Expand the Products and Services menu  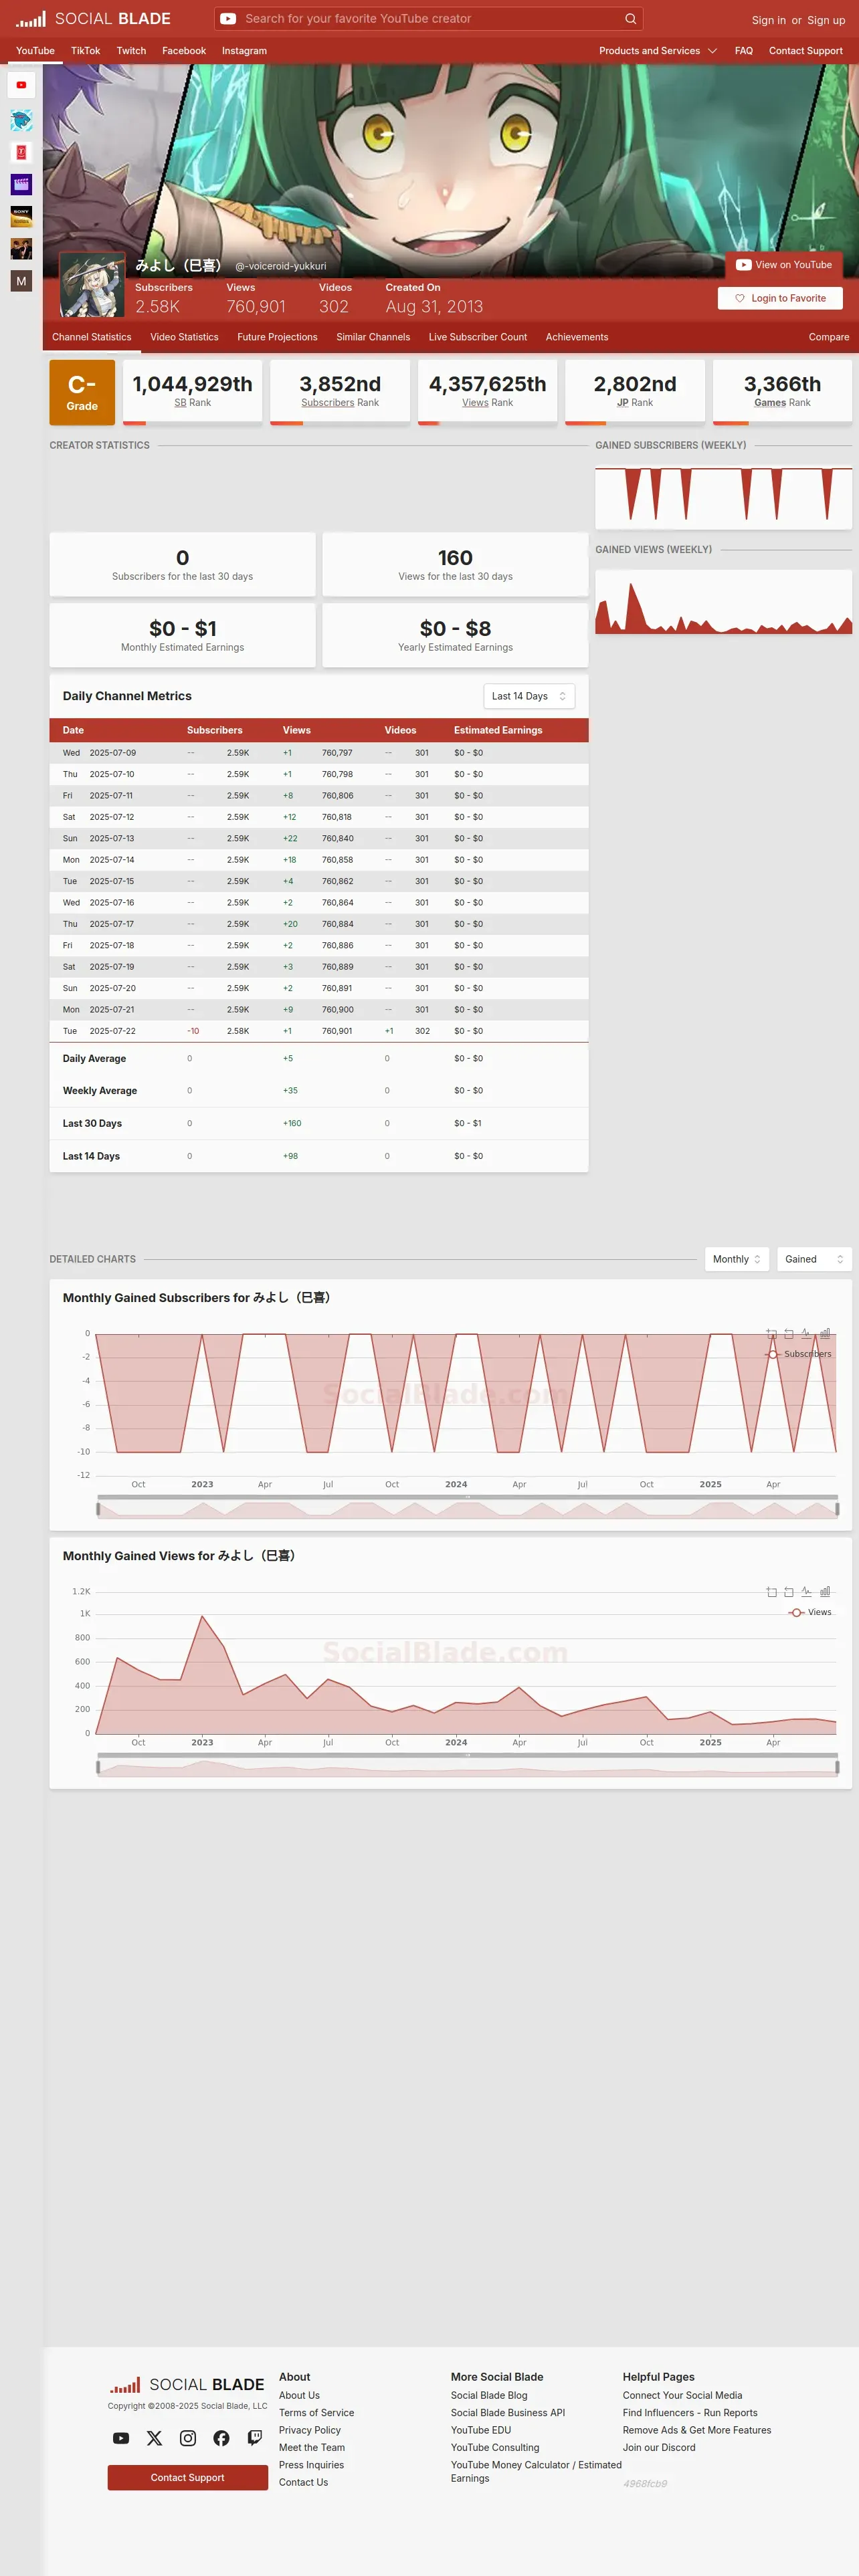(658, 51)
